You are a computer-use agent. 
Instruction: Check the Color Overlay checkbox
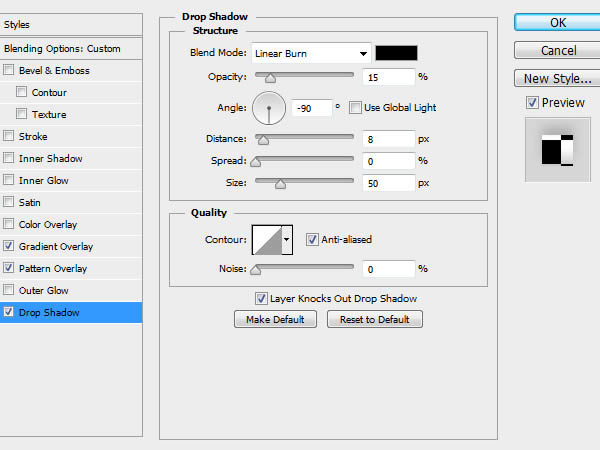tap(8, 224)
